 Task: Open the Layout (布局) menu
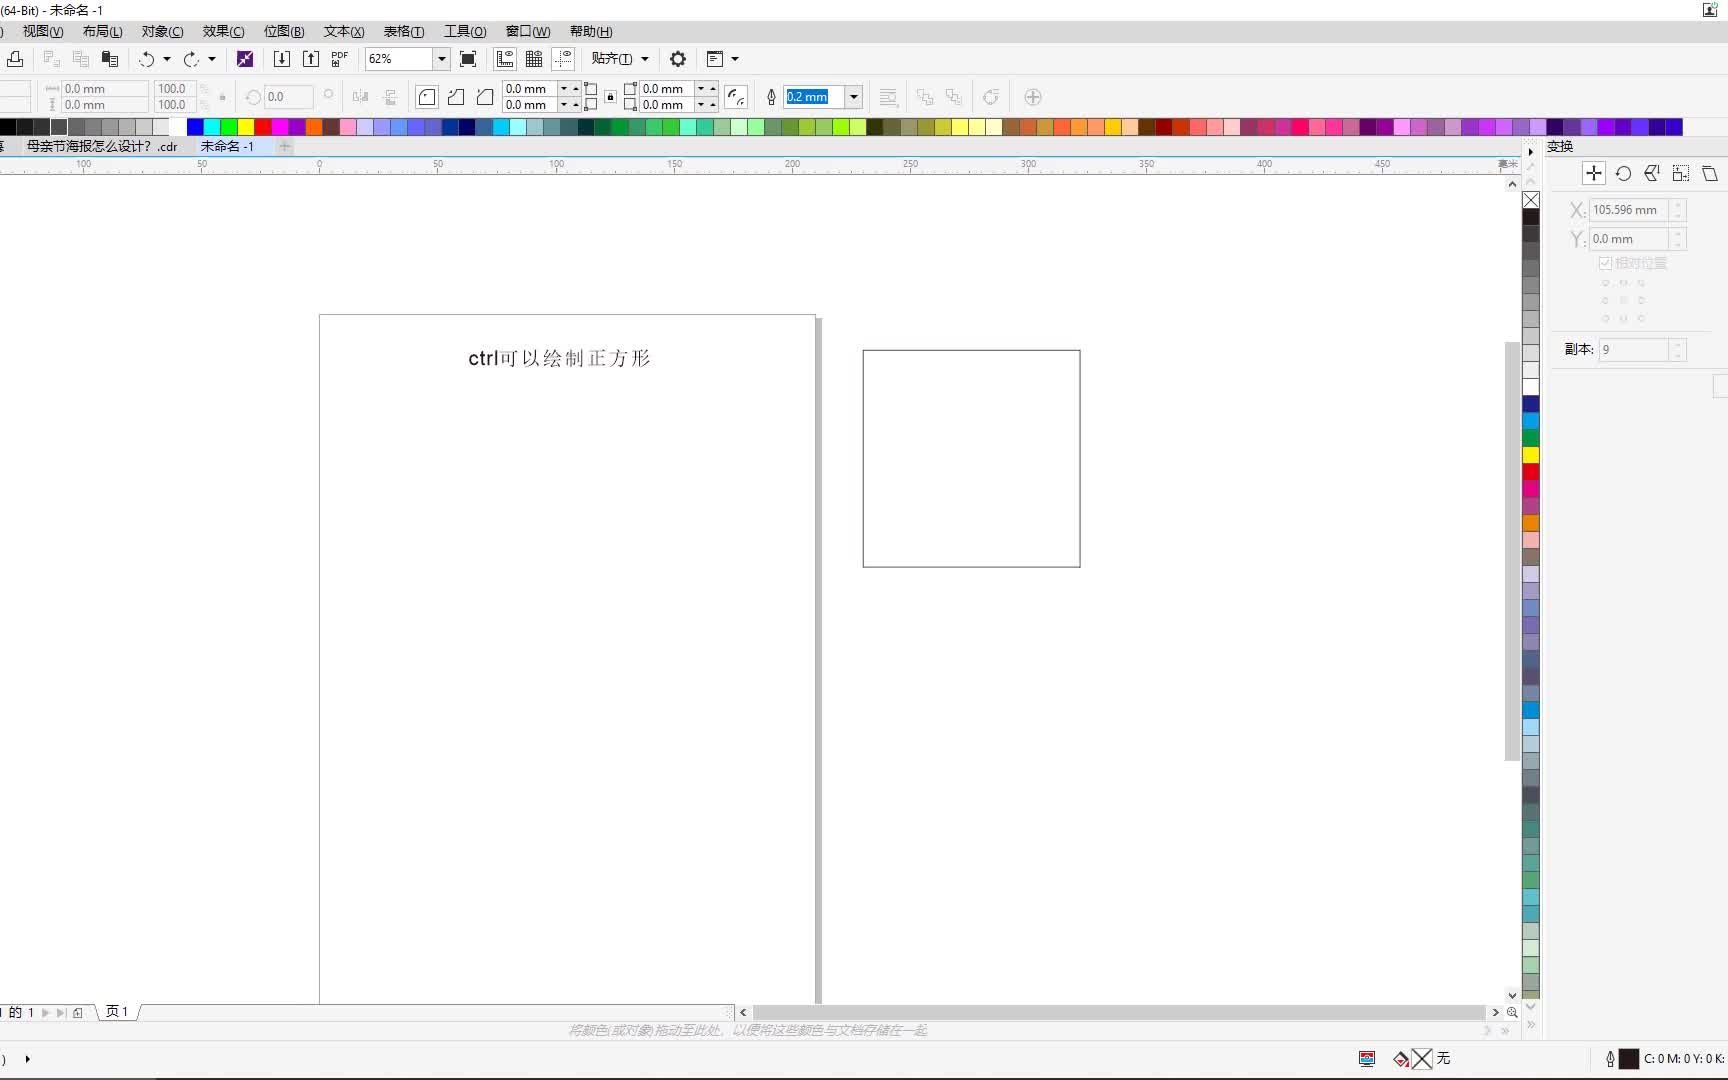click(102, 31)
